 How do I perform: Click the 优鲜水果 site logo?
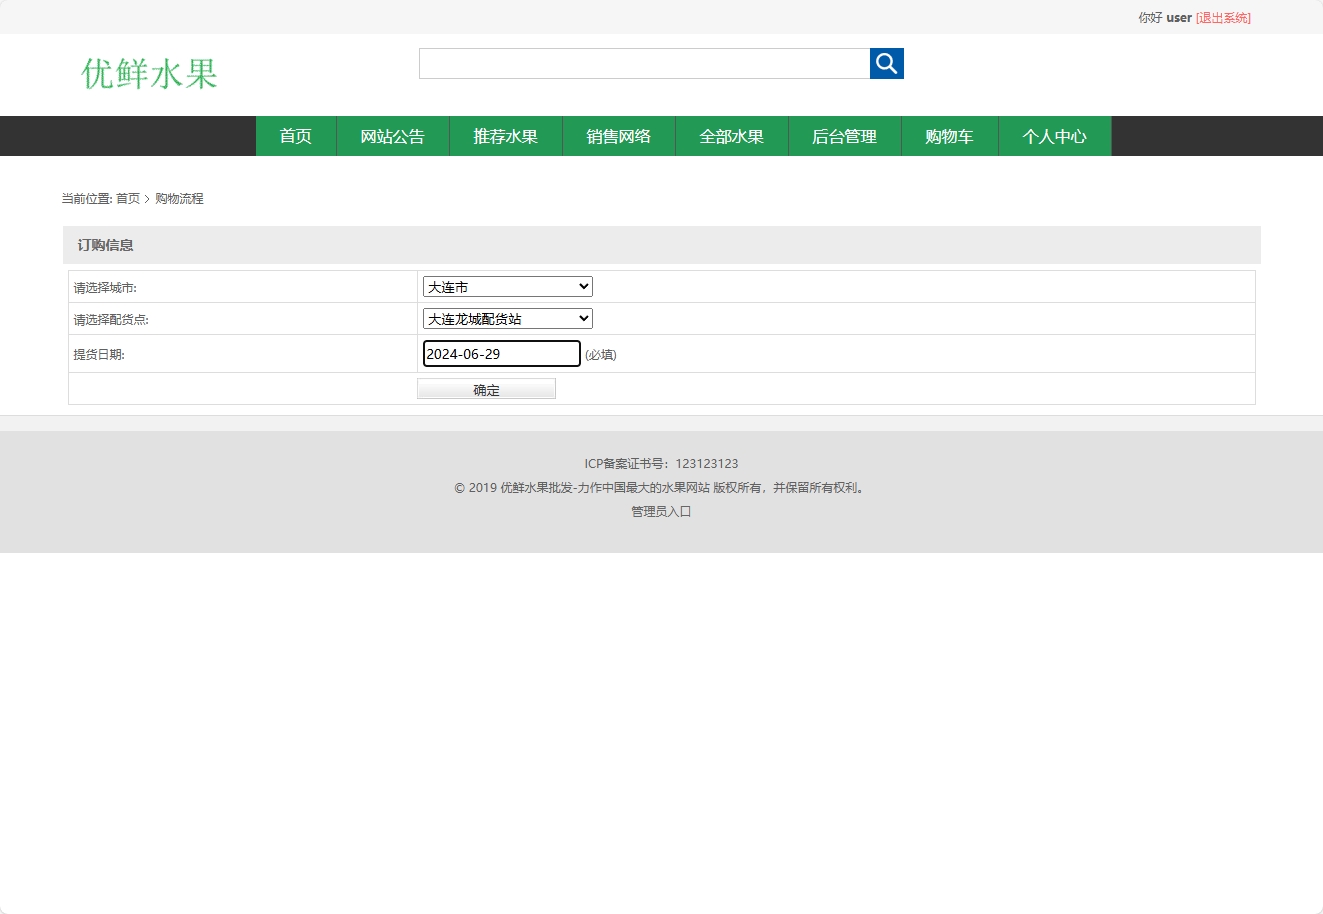[150, 73]
